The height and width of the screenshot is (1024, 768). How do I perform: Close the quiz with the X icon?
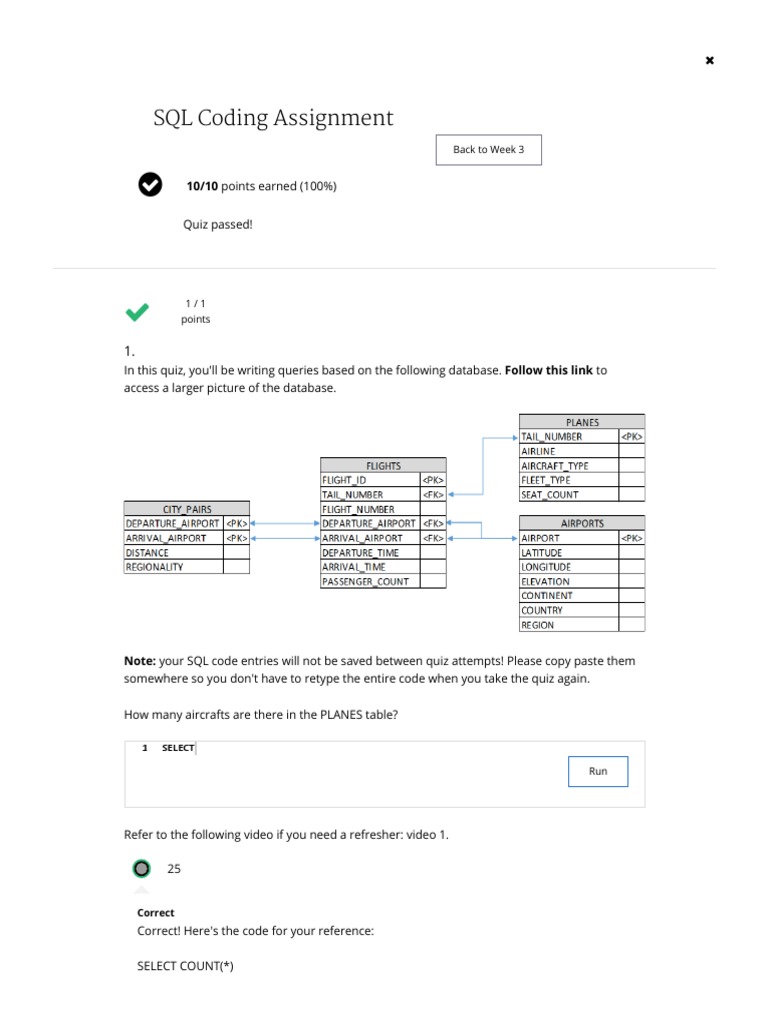710,61
